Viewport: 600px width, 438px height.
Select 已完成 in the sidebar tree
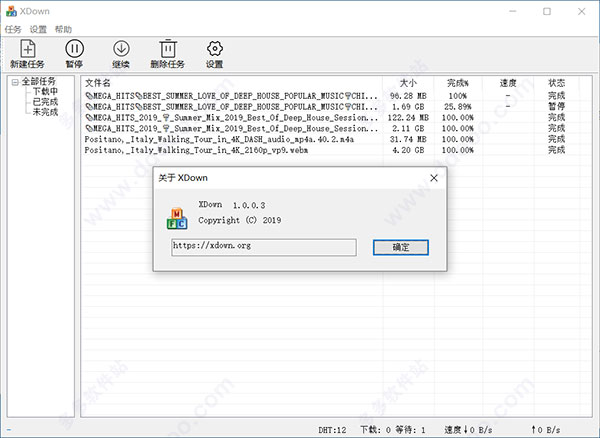point(45,102)
